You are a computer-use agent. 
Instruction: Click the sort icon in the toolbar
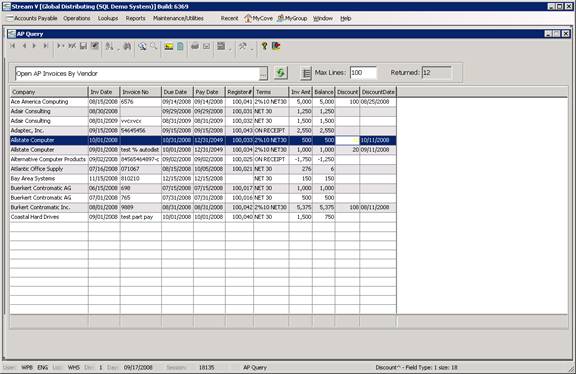(109, 46)
